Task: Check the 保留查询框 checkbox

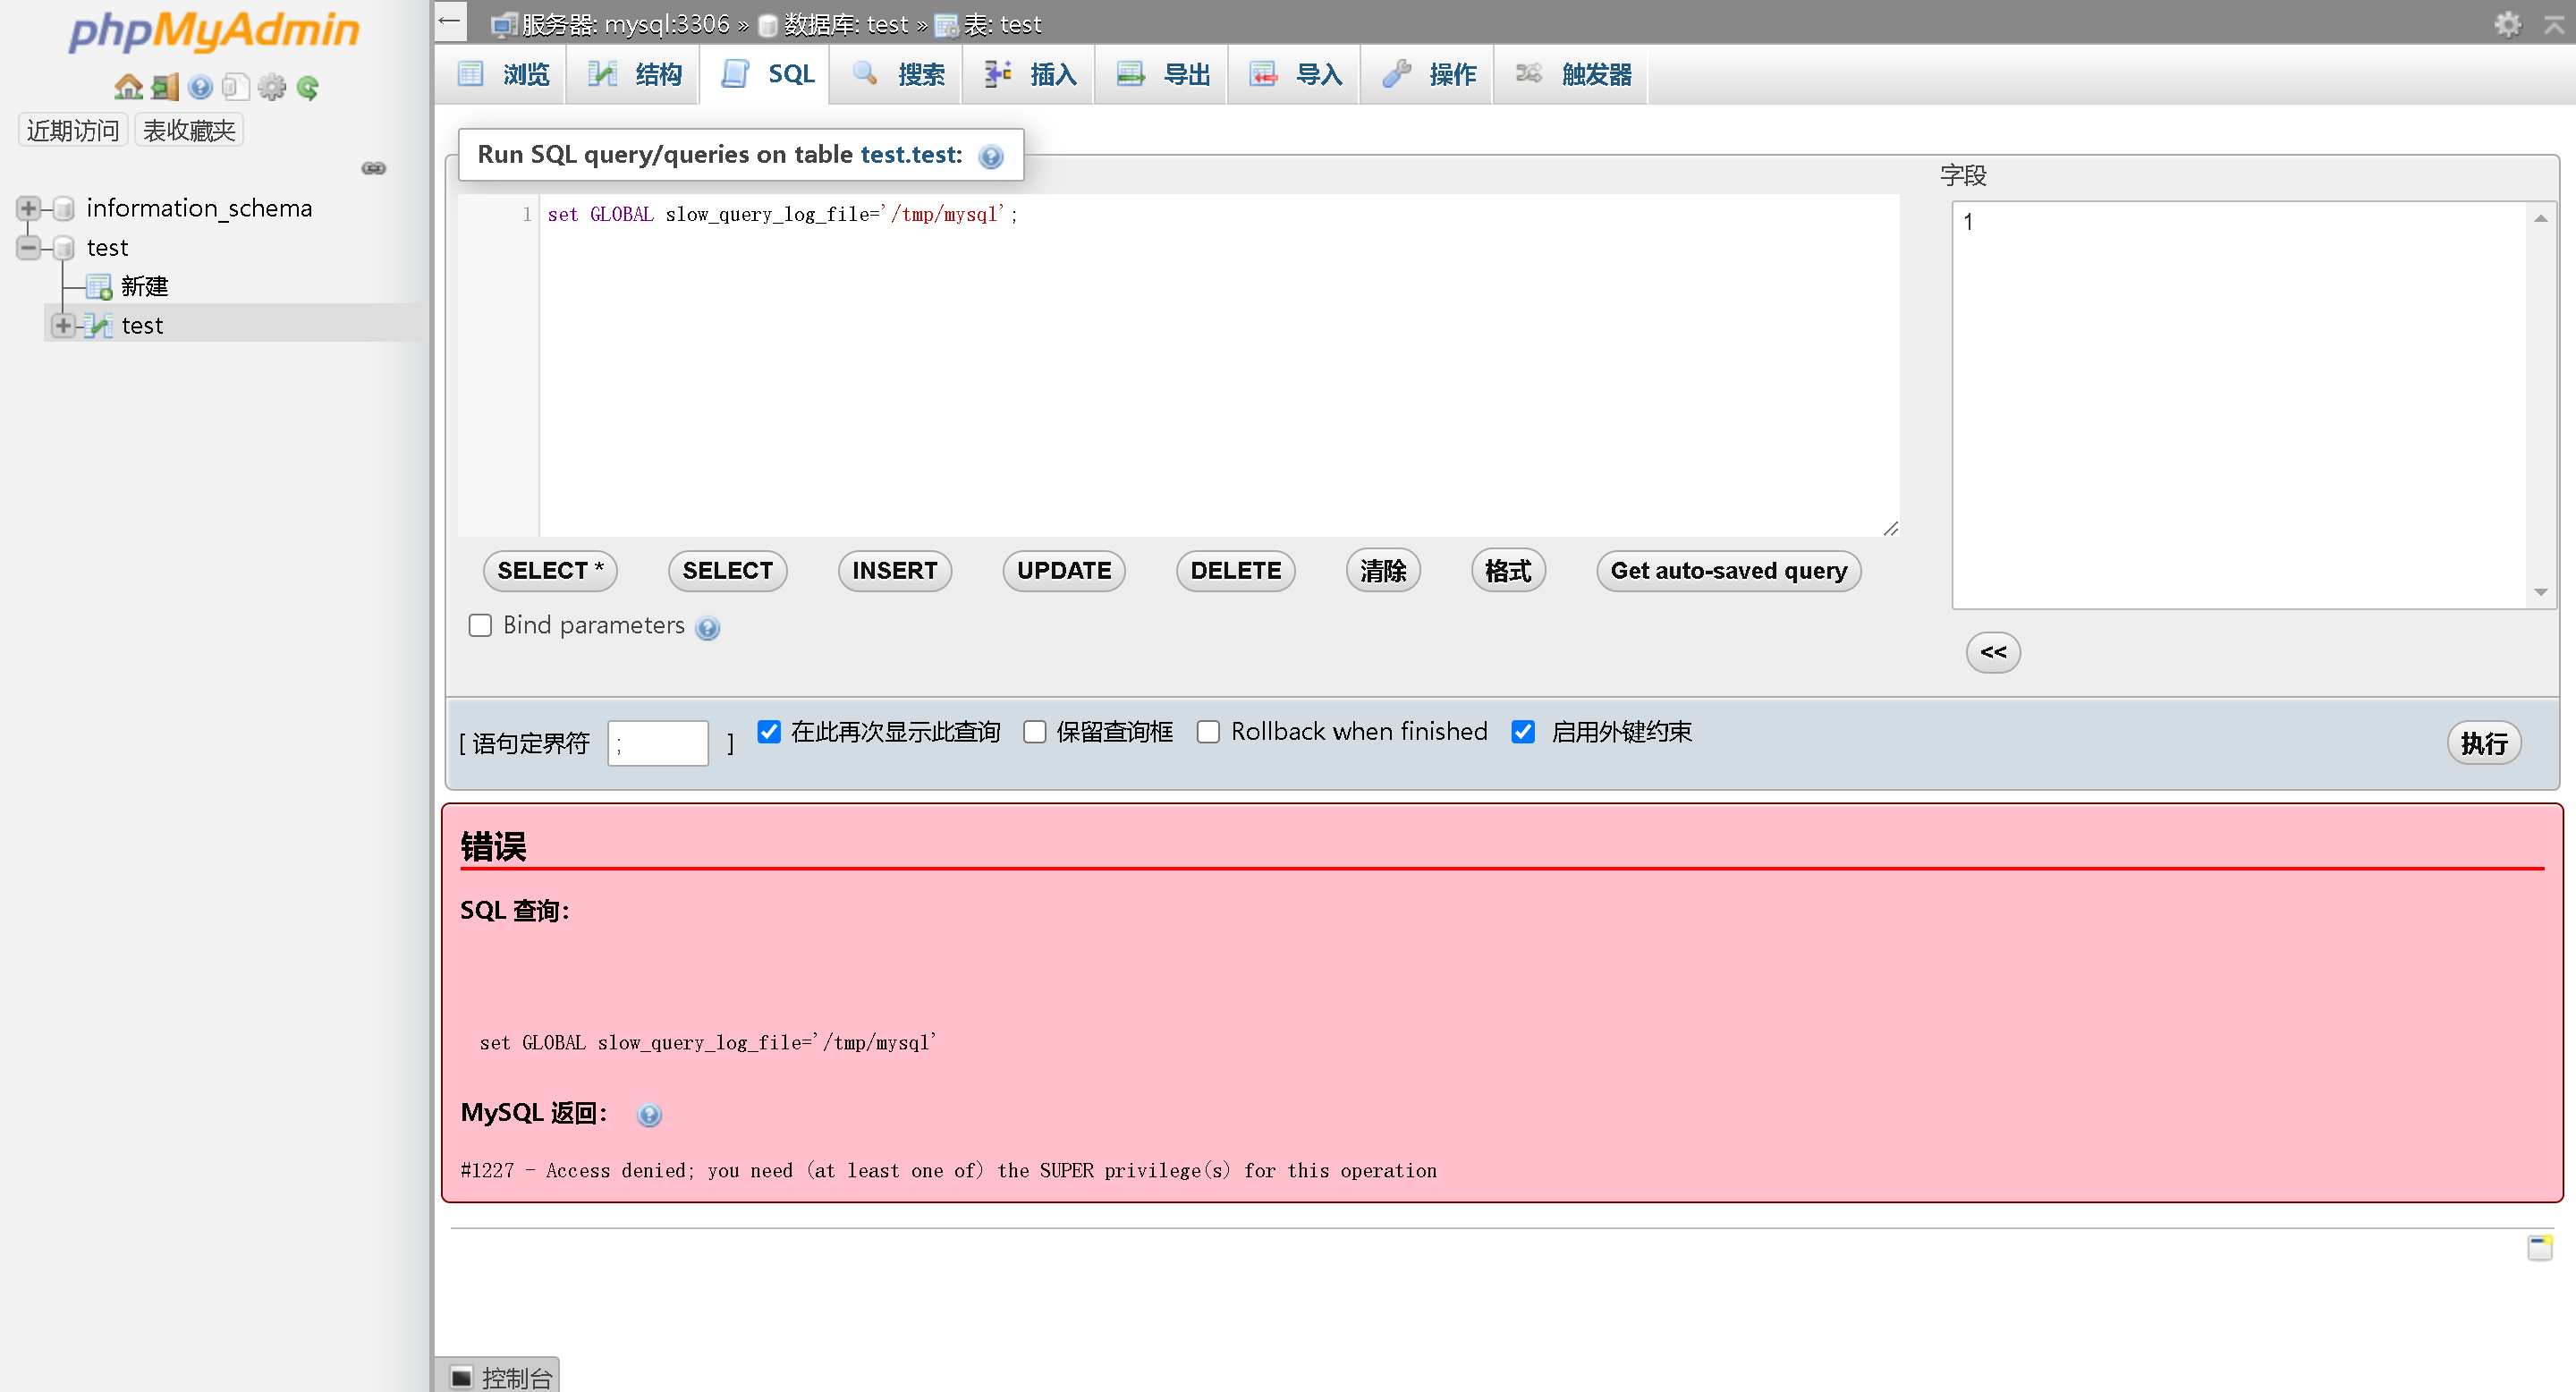Action: point(1034,732)
